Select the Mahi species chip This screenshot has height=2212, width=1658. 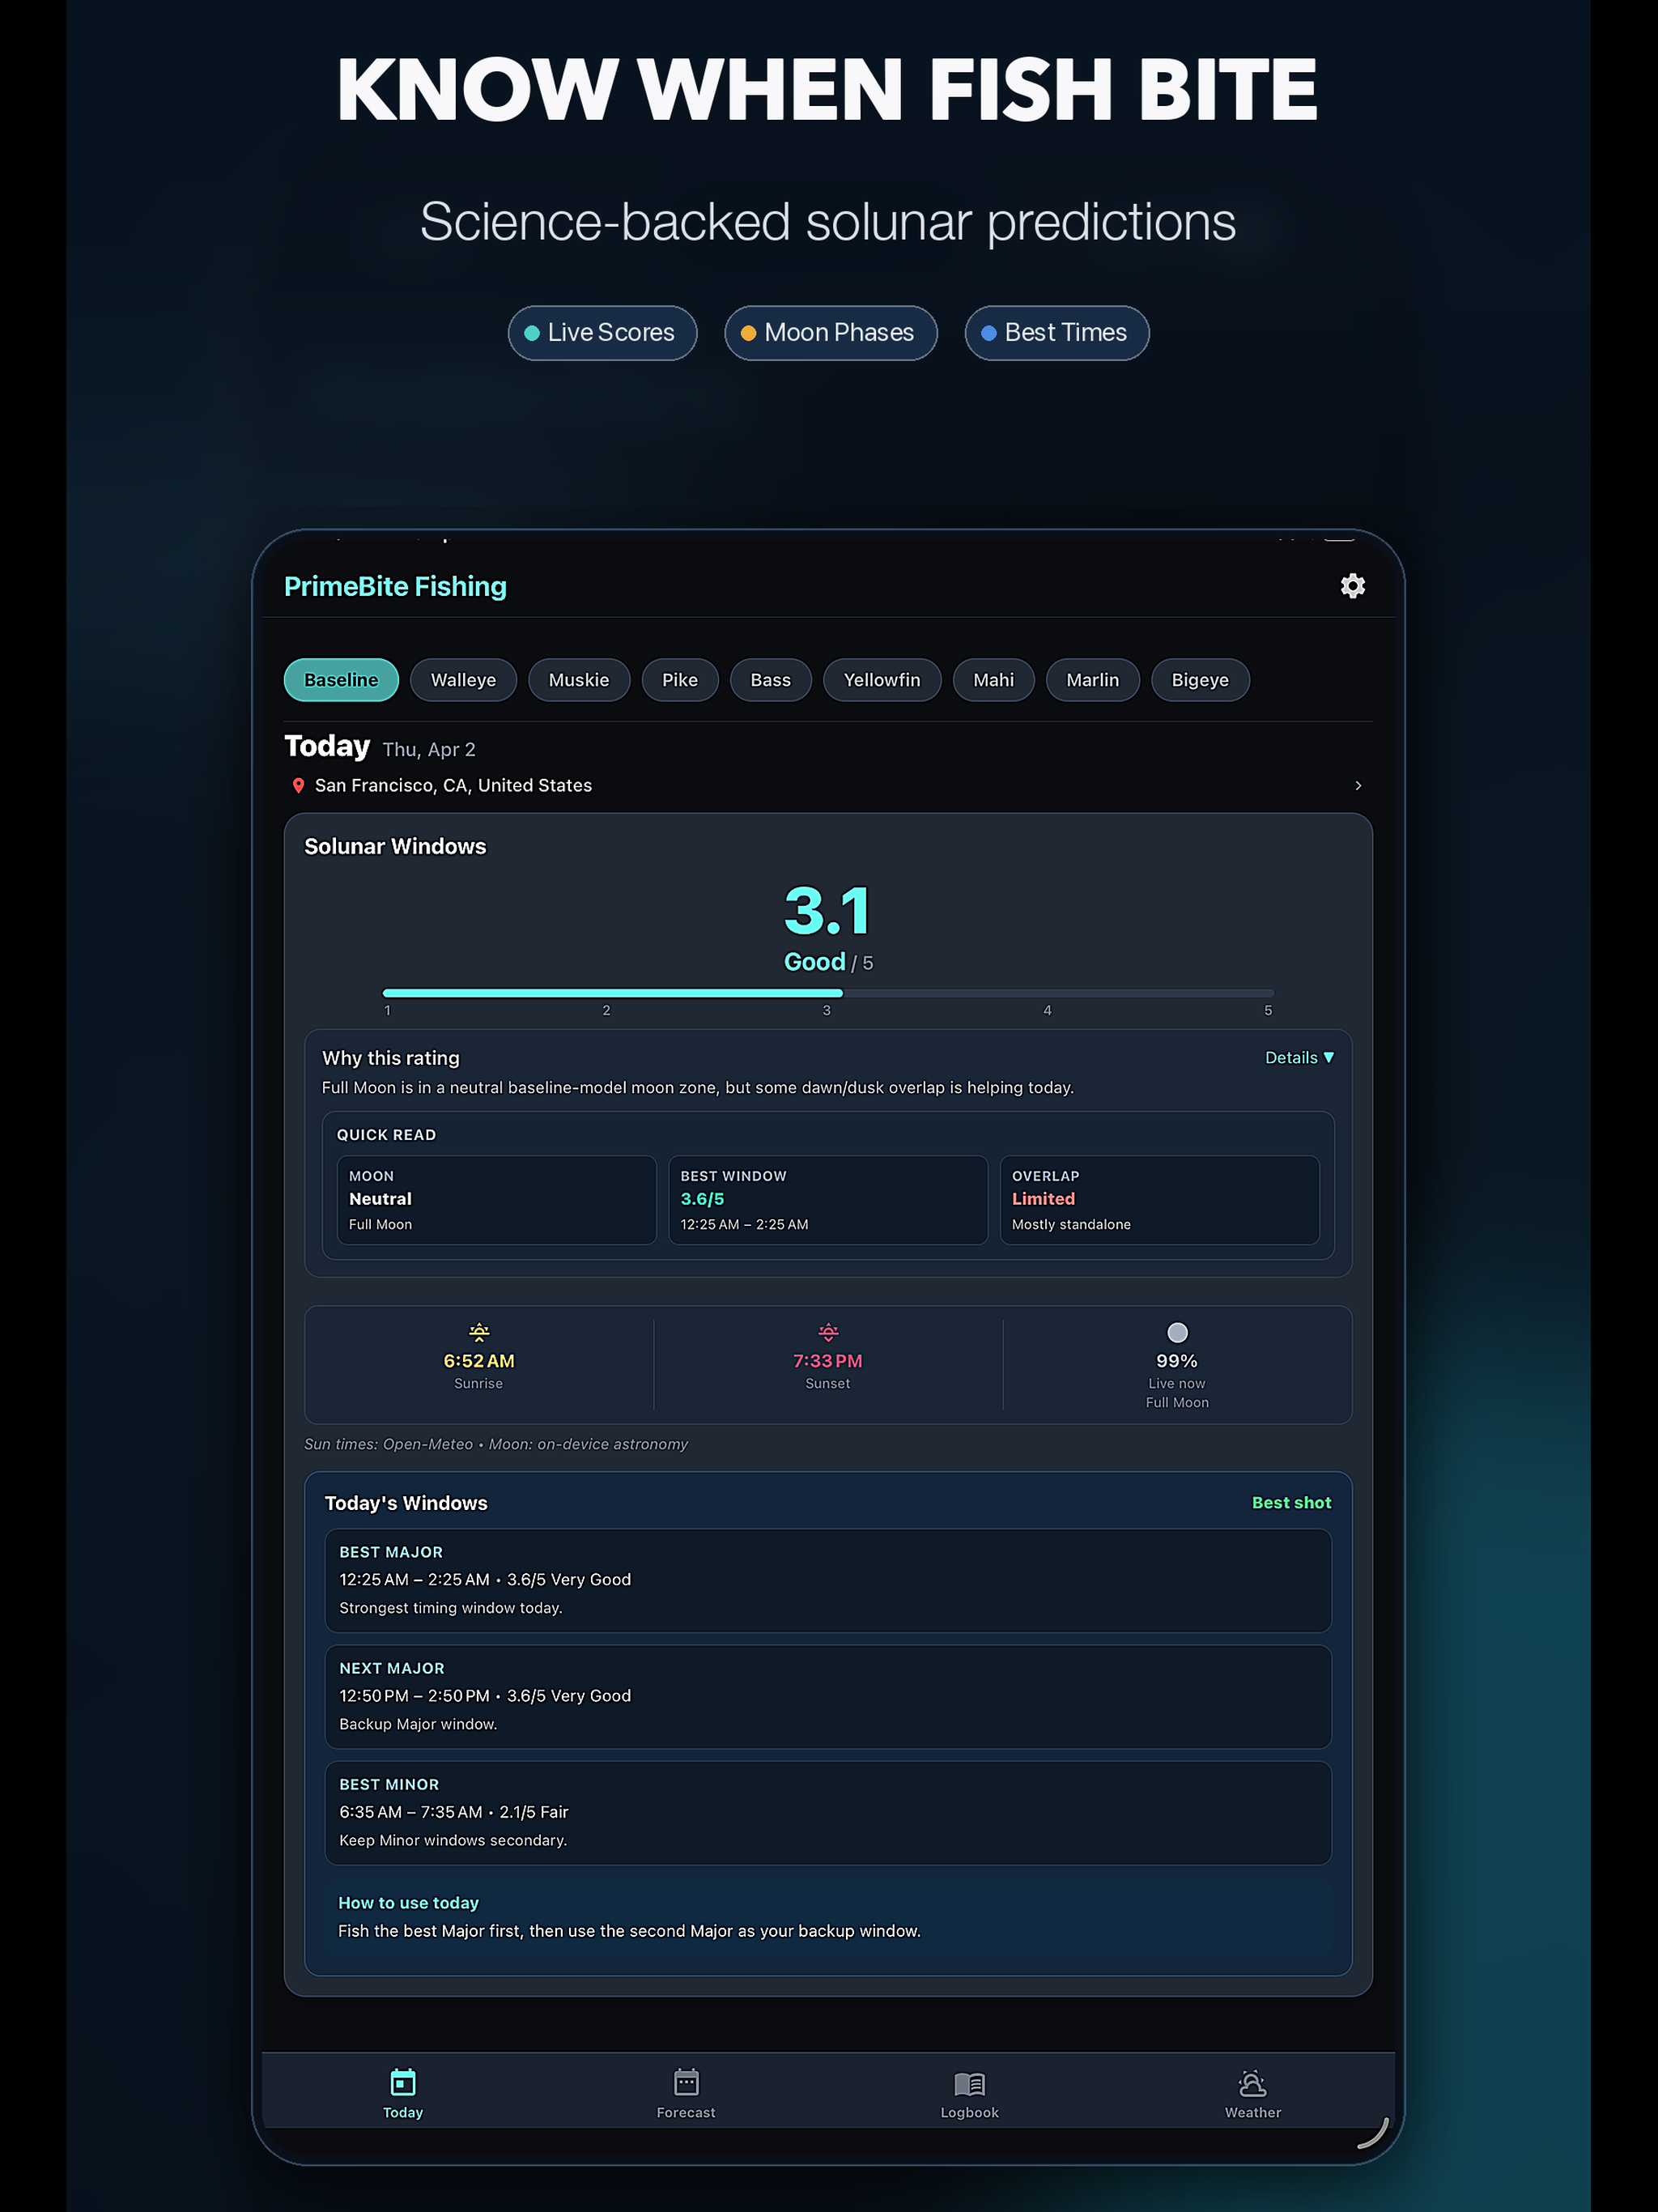click(994, 680)
